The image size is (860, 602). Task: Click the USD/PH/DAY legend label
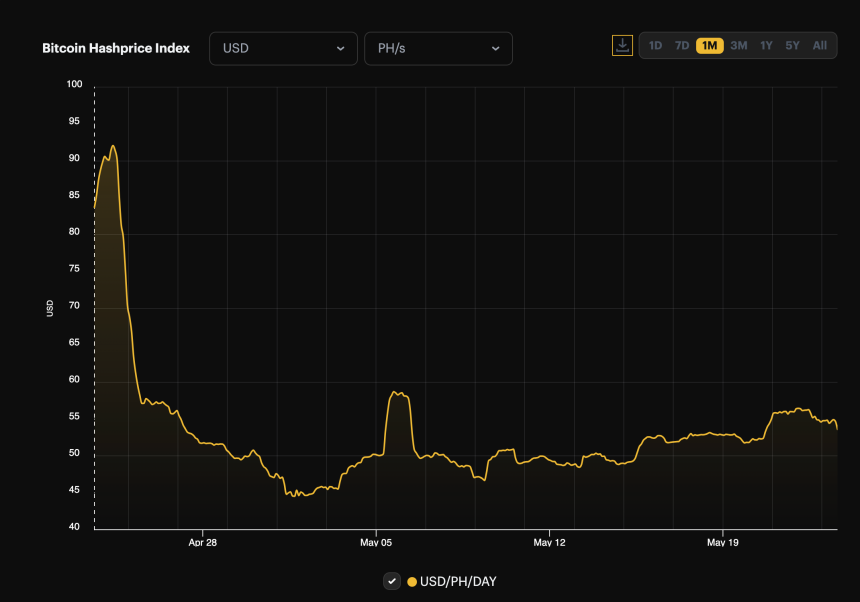pyautogui.click(x=458, y=581)
